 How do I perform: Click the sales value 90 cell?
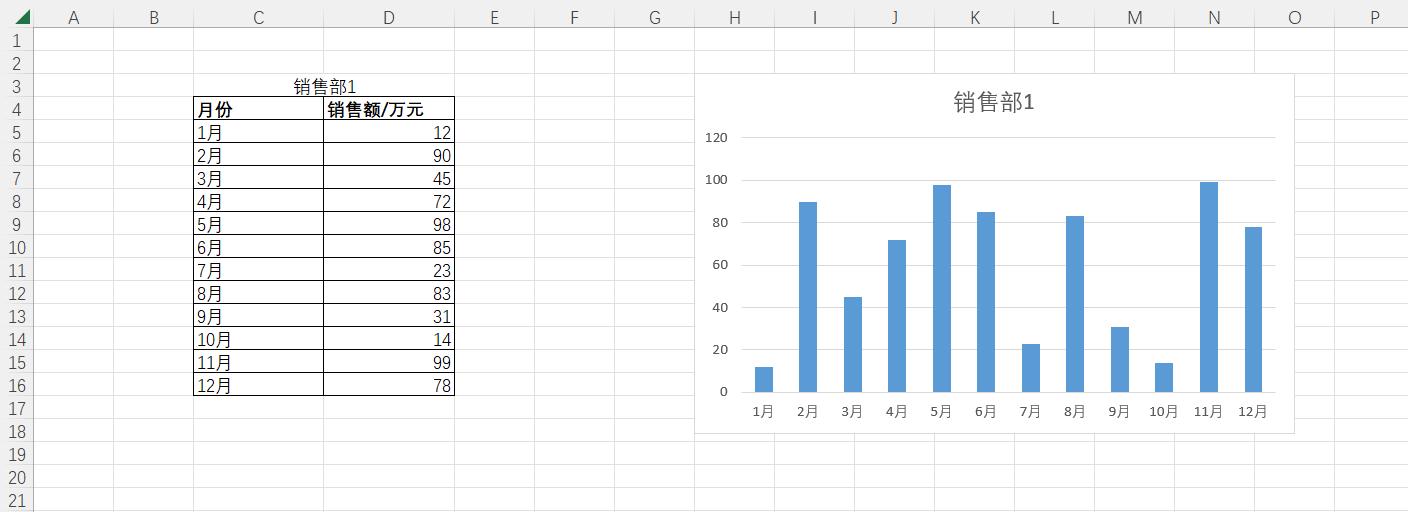click(x=388, y=155)
